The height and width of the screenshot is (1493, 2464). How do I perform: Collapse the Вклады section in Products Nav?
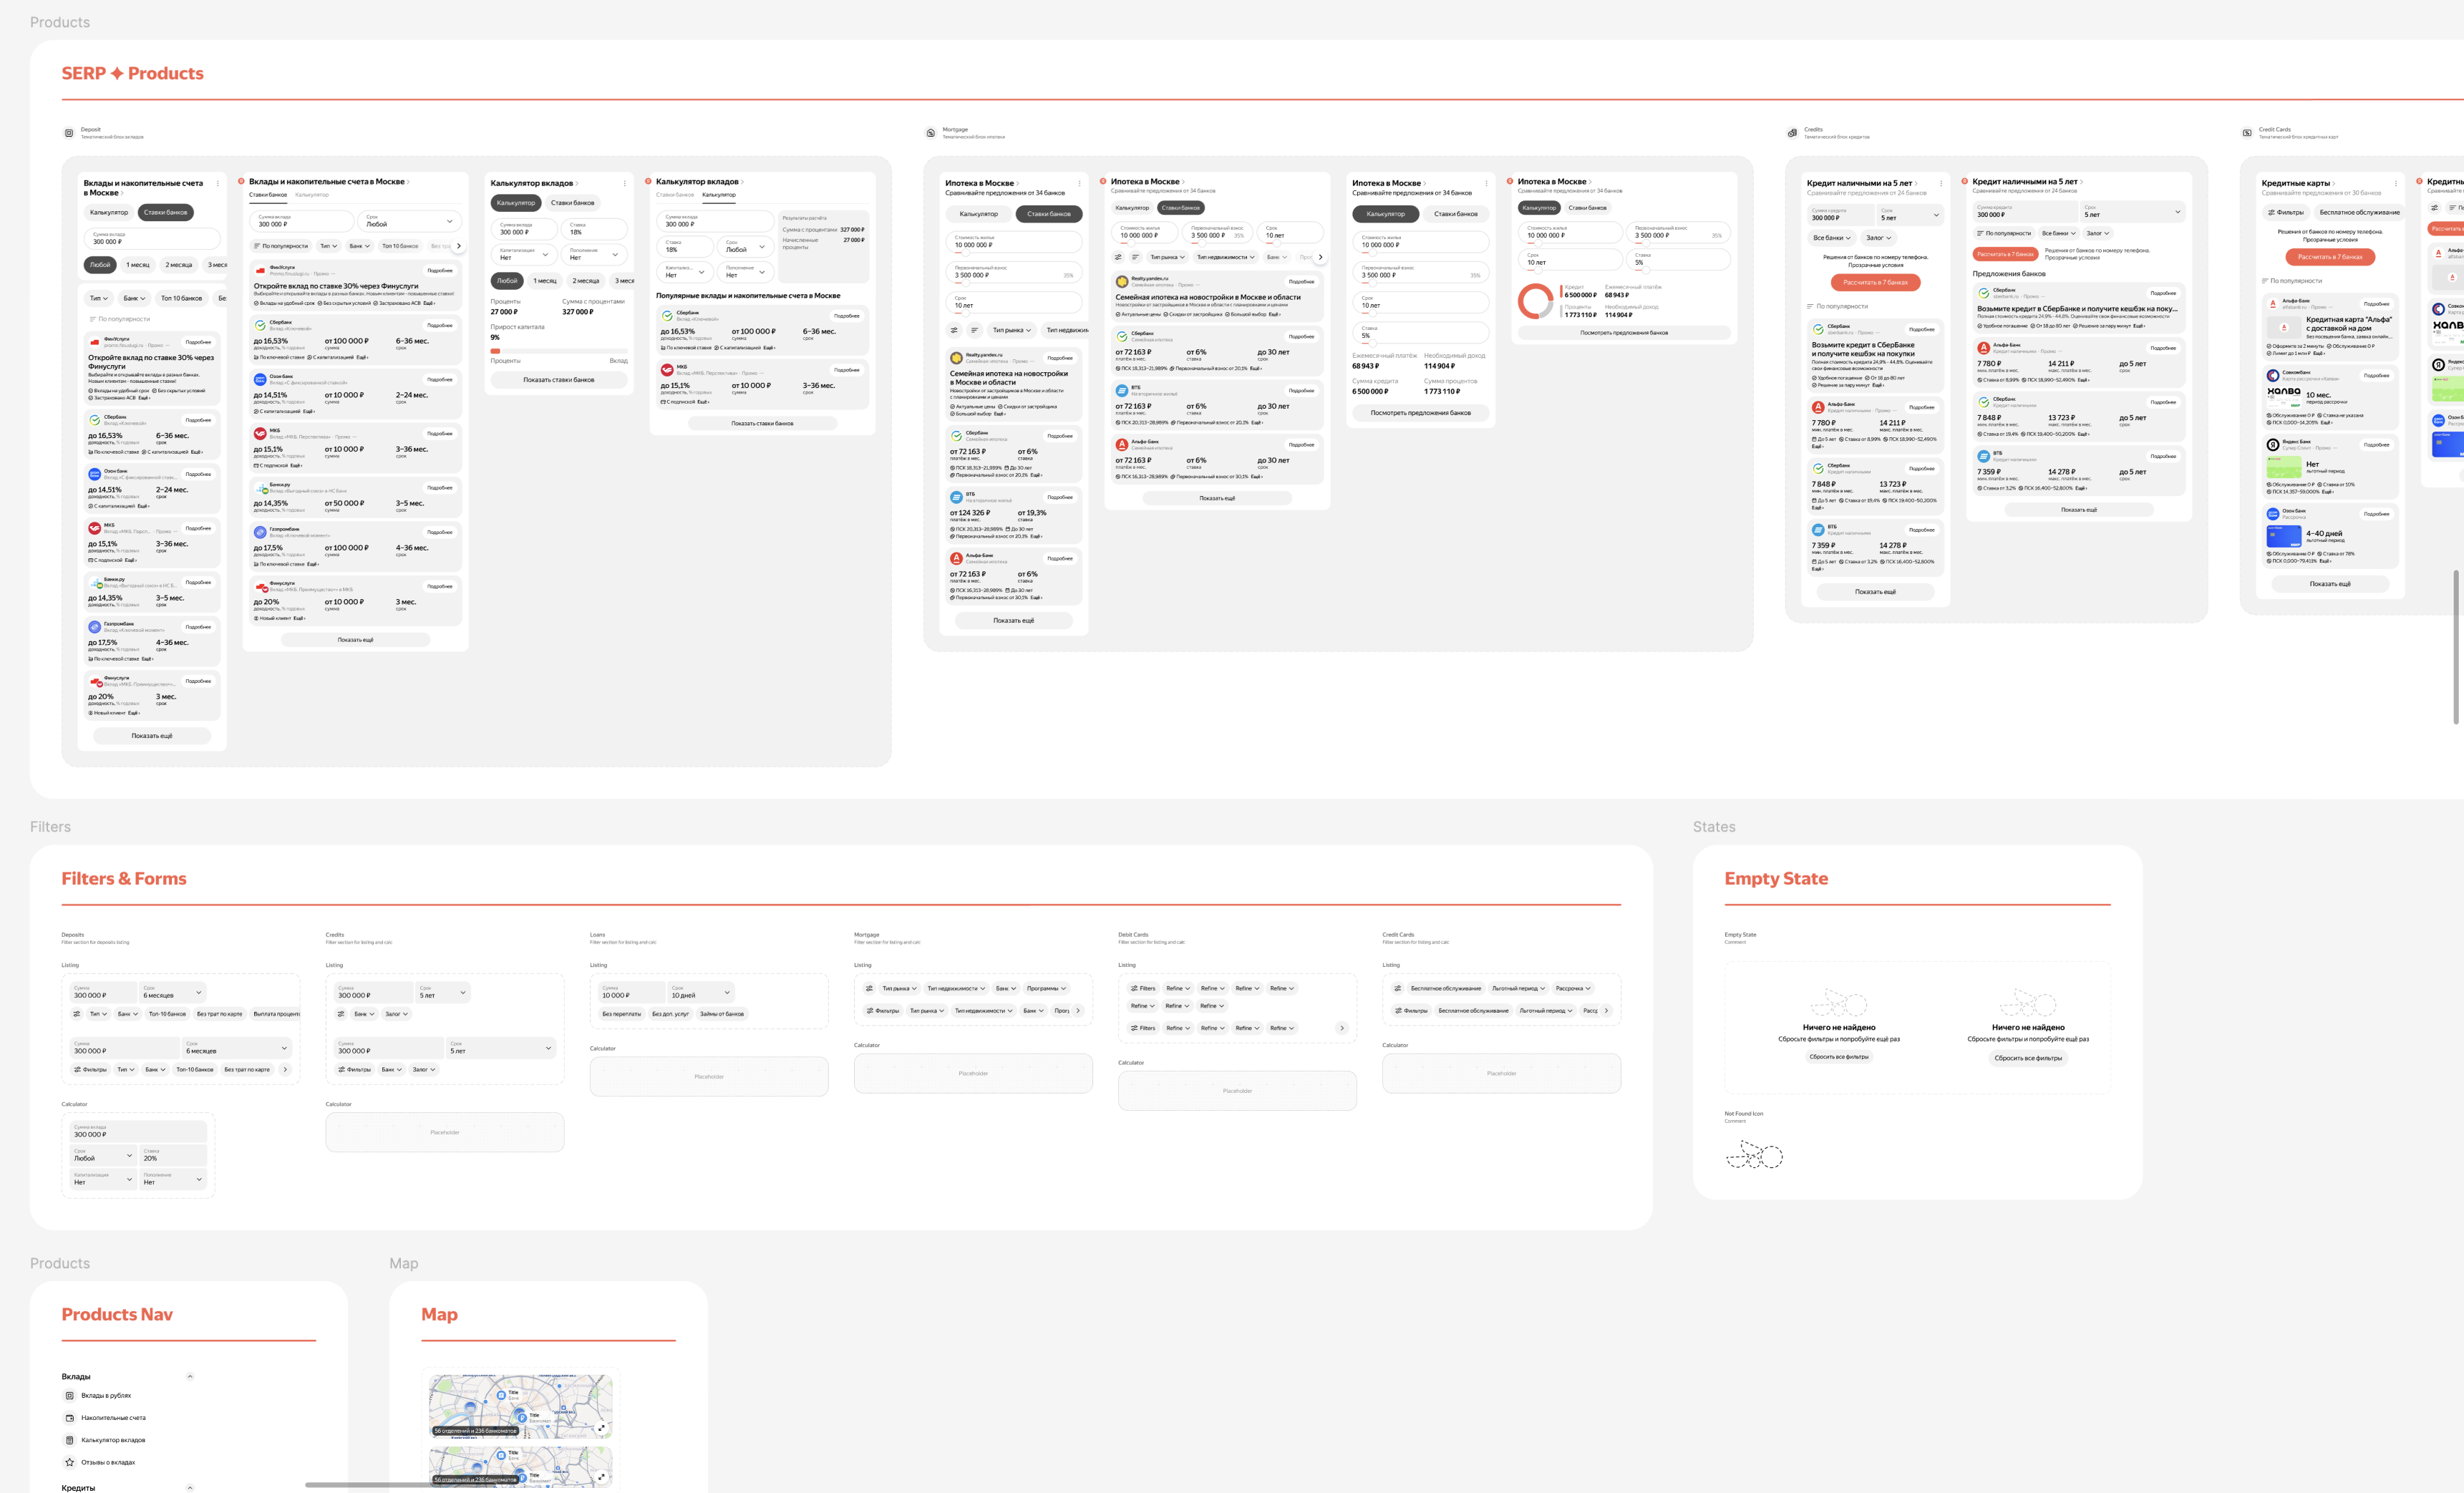190,1376
